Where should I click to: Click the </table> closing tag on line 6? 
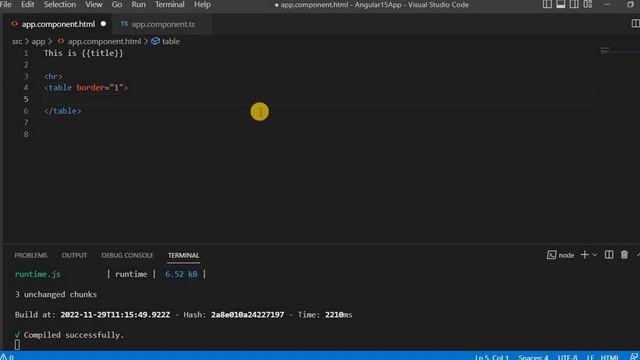pyautogui.click(x=62, y=111)
